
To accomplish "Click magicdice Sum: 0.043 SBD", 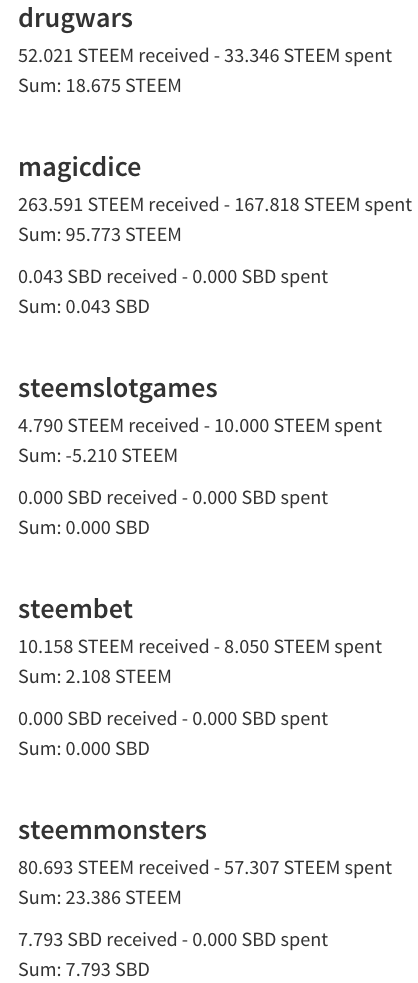I will click(x=84, y=307).
